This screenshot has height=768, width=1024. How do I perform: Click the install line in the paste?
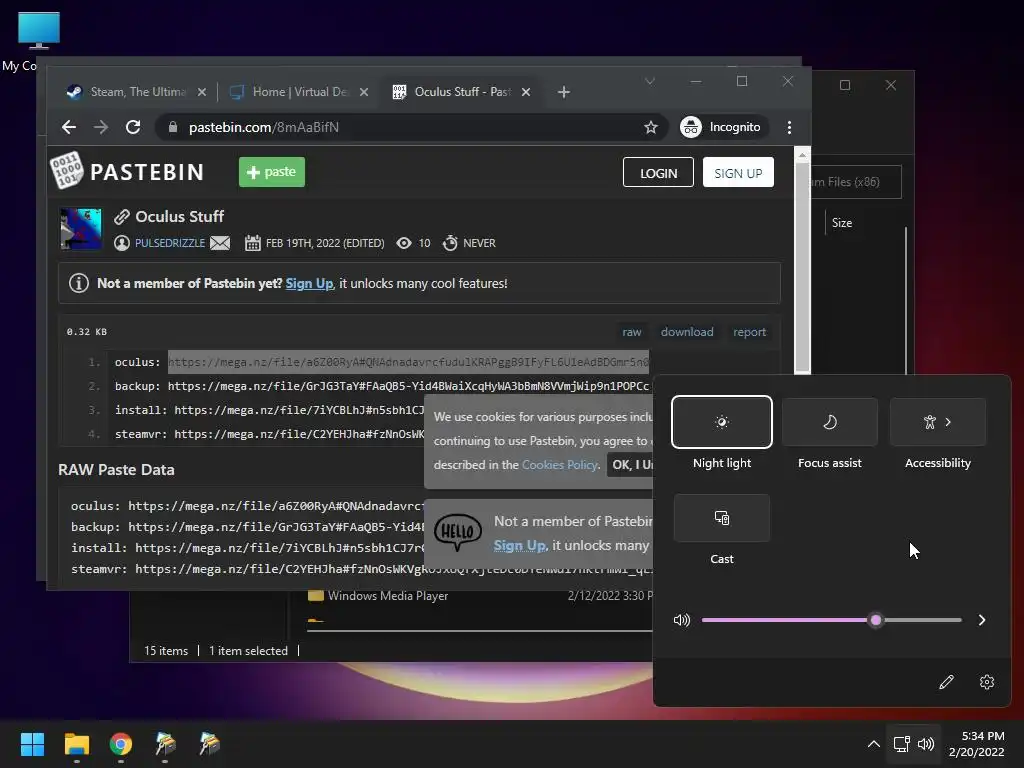tap(270, 410)
